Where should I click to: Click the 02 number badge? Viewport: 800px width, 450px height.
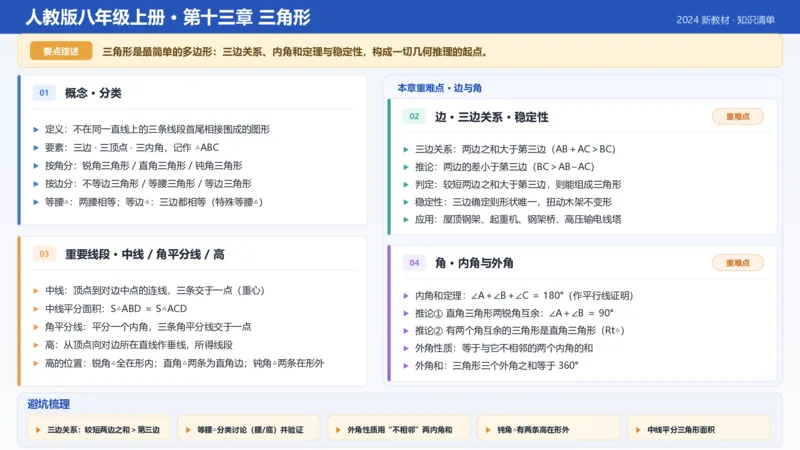(414, 116)
